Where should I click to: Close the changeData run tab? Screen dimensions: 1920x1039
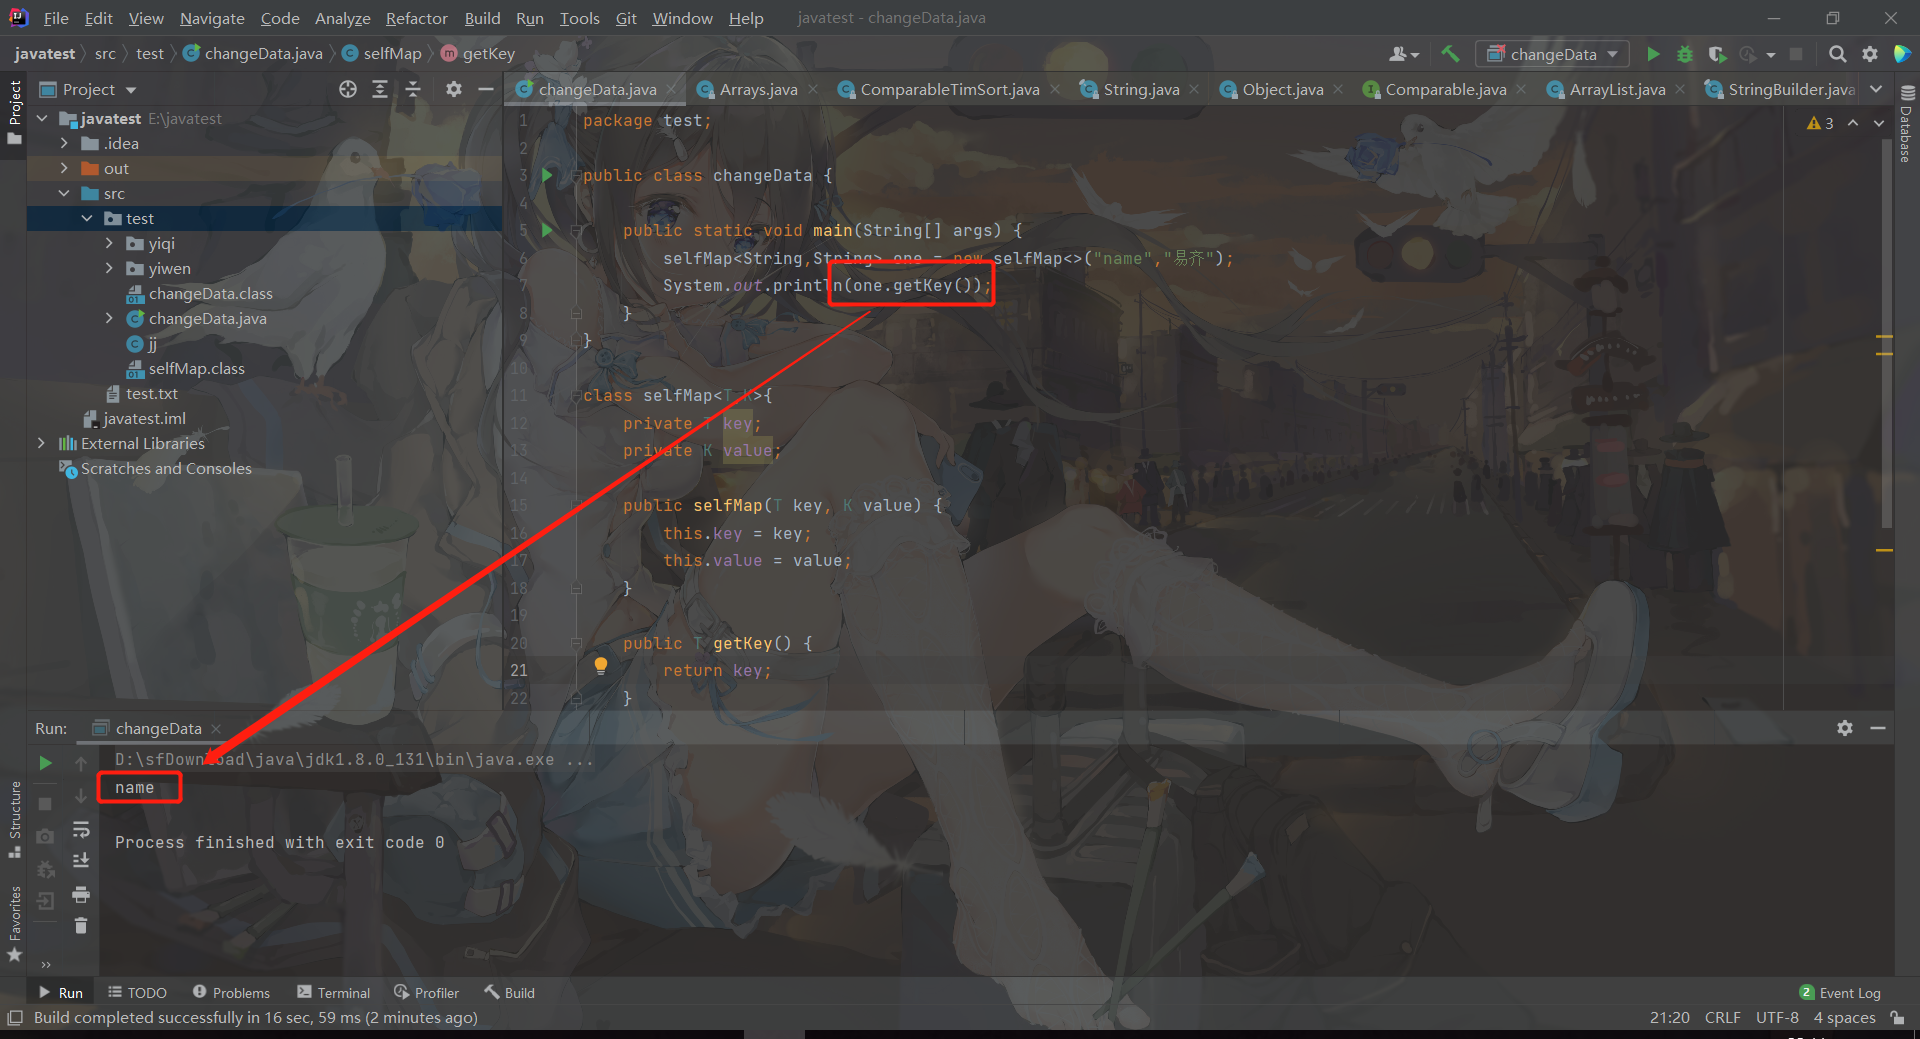tap(216, 728)
